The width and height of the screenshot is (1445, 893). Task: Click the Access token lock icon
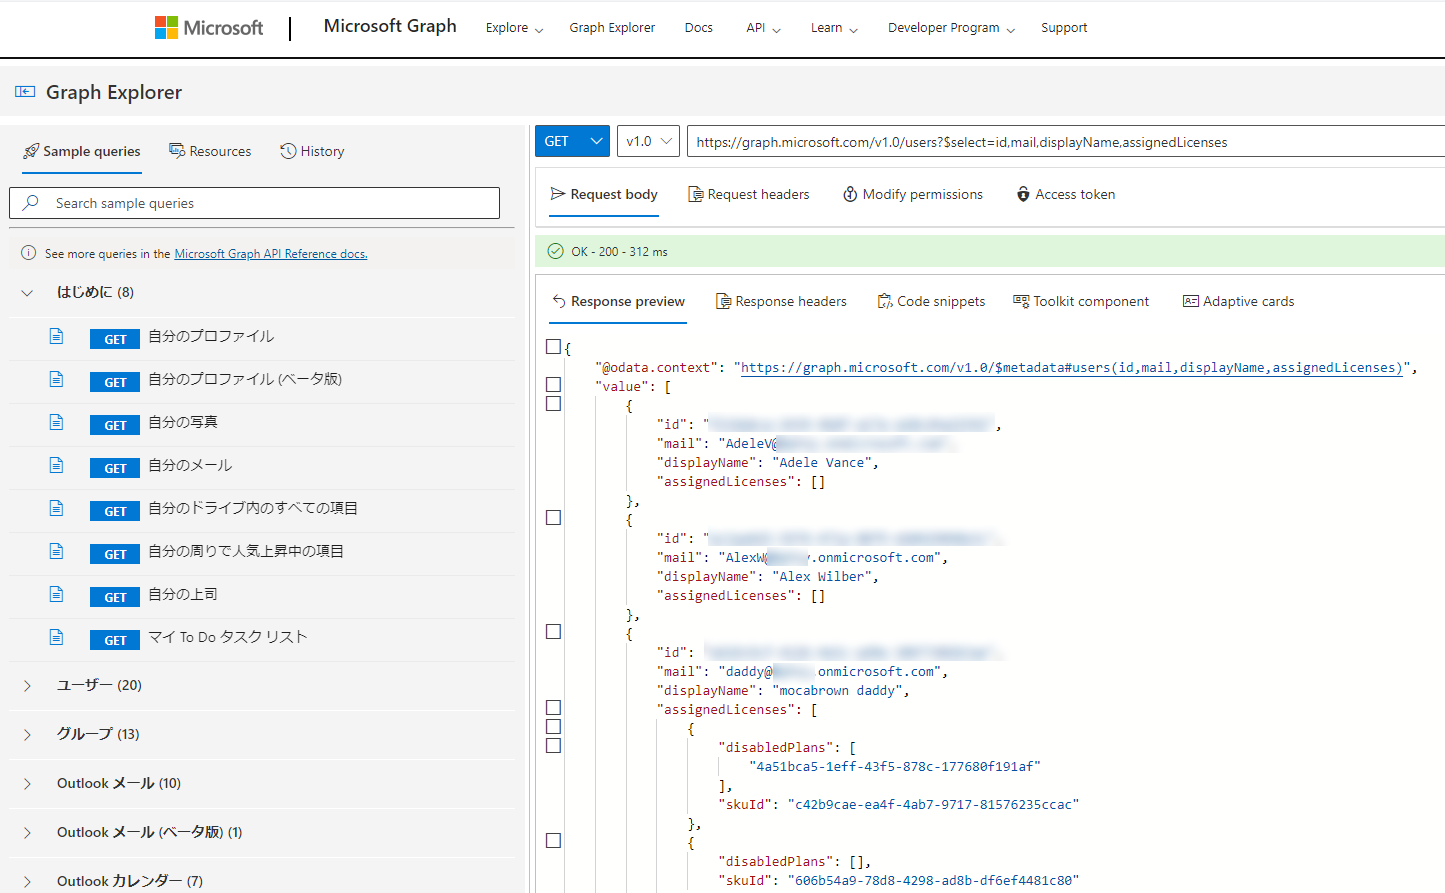point(1023,194)
